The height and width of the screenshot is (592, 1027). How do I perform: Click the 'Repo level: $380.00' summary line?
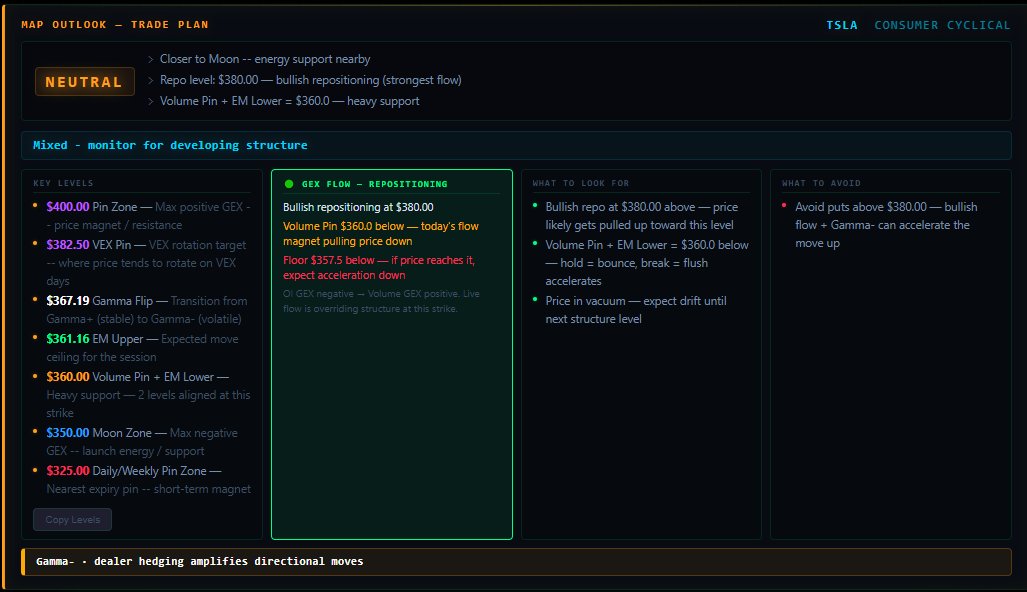pyautogui.click(x=310, y=80)
